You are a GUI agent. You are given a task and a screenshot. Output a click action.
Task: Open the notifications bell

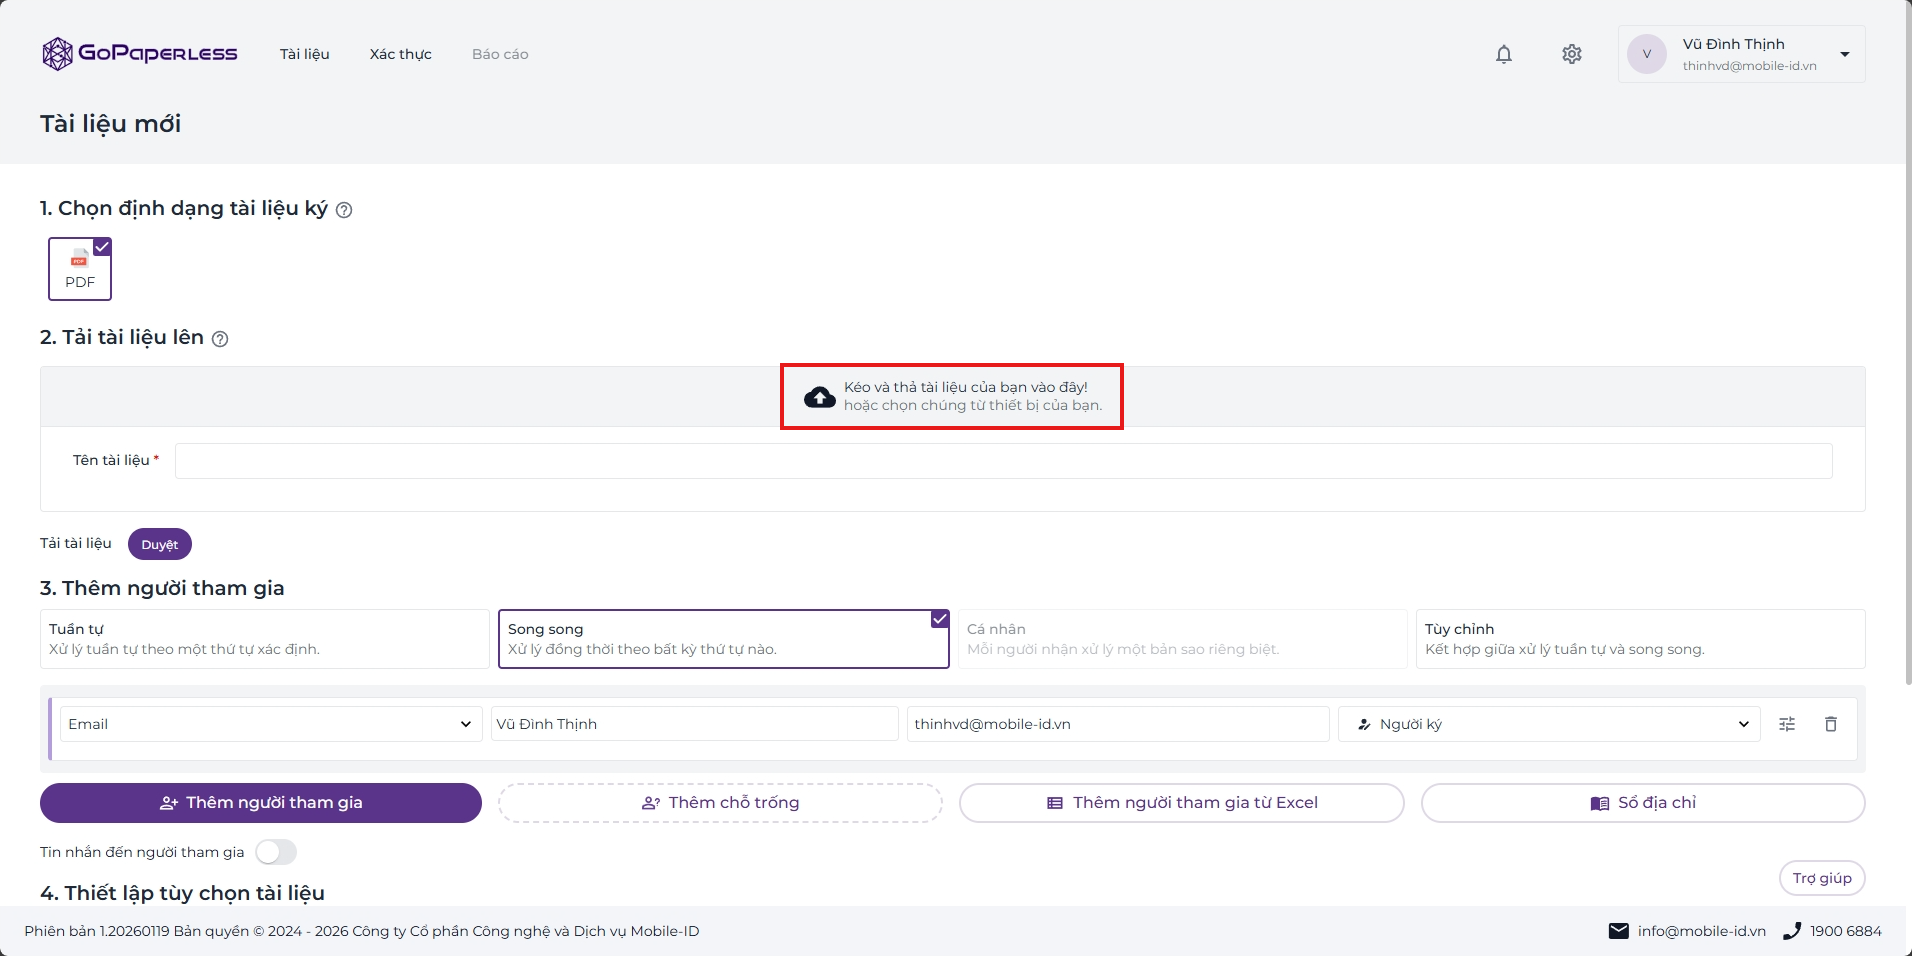coord(1504,54)
